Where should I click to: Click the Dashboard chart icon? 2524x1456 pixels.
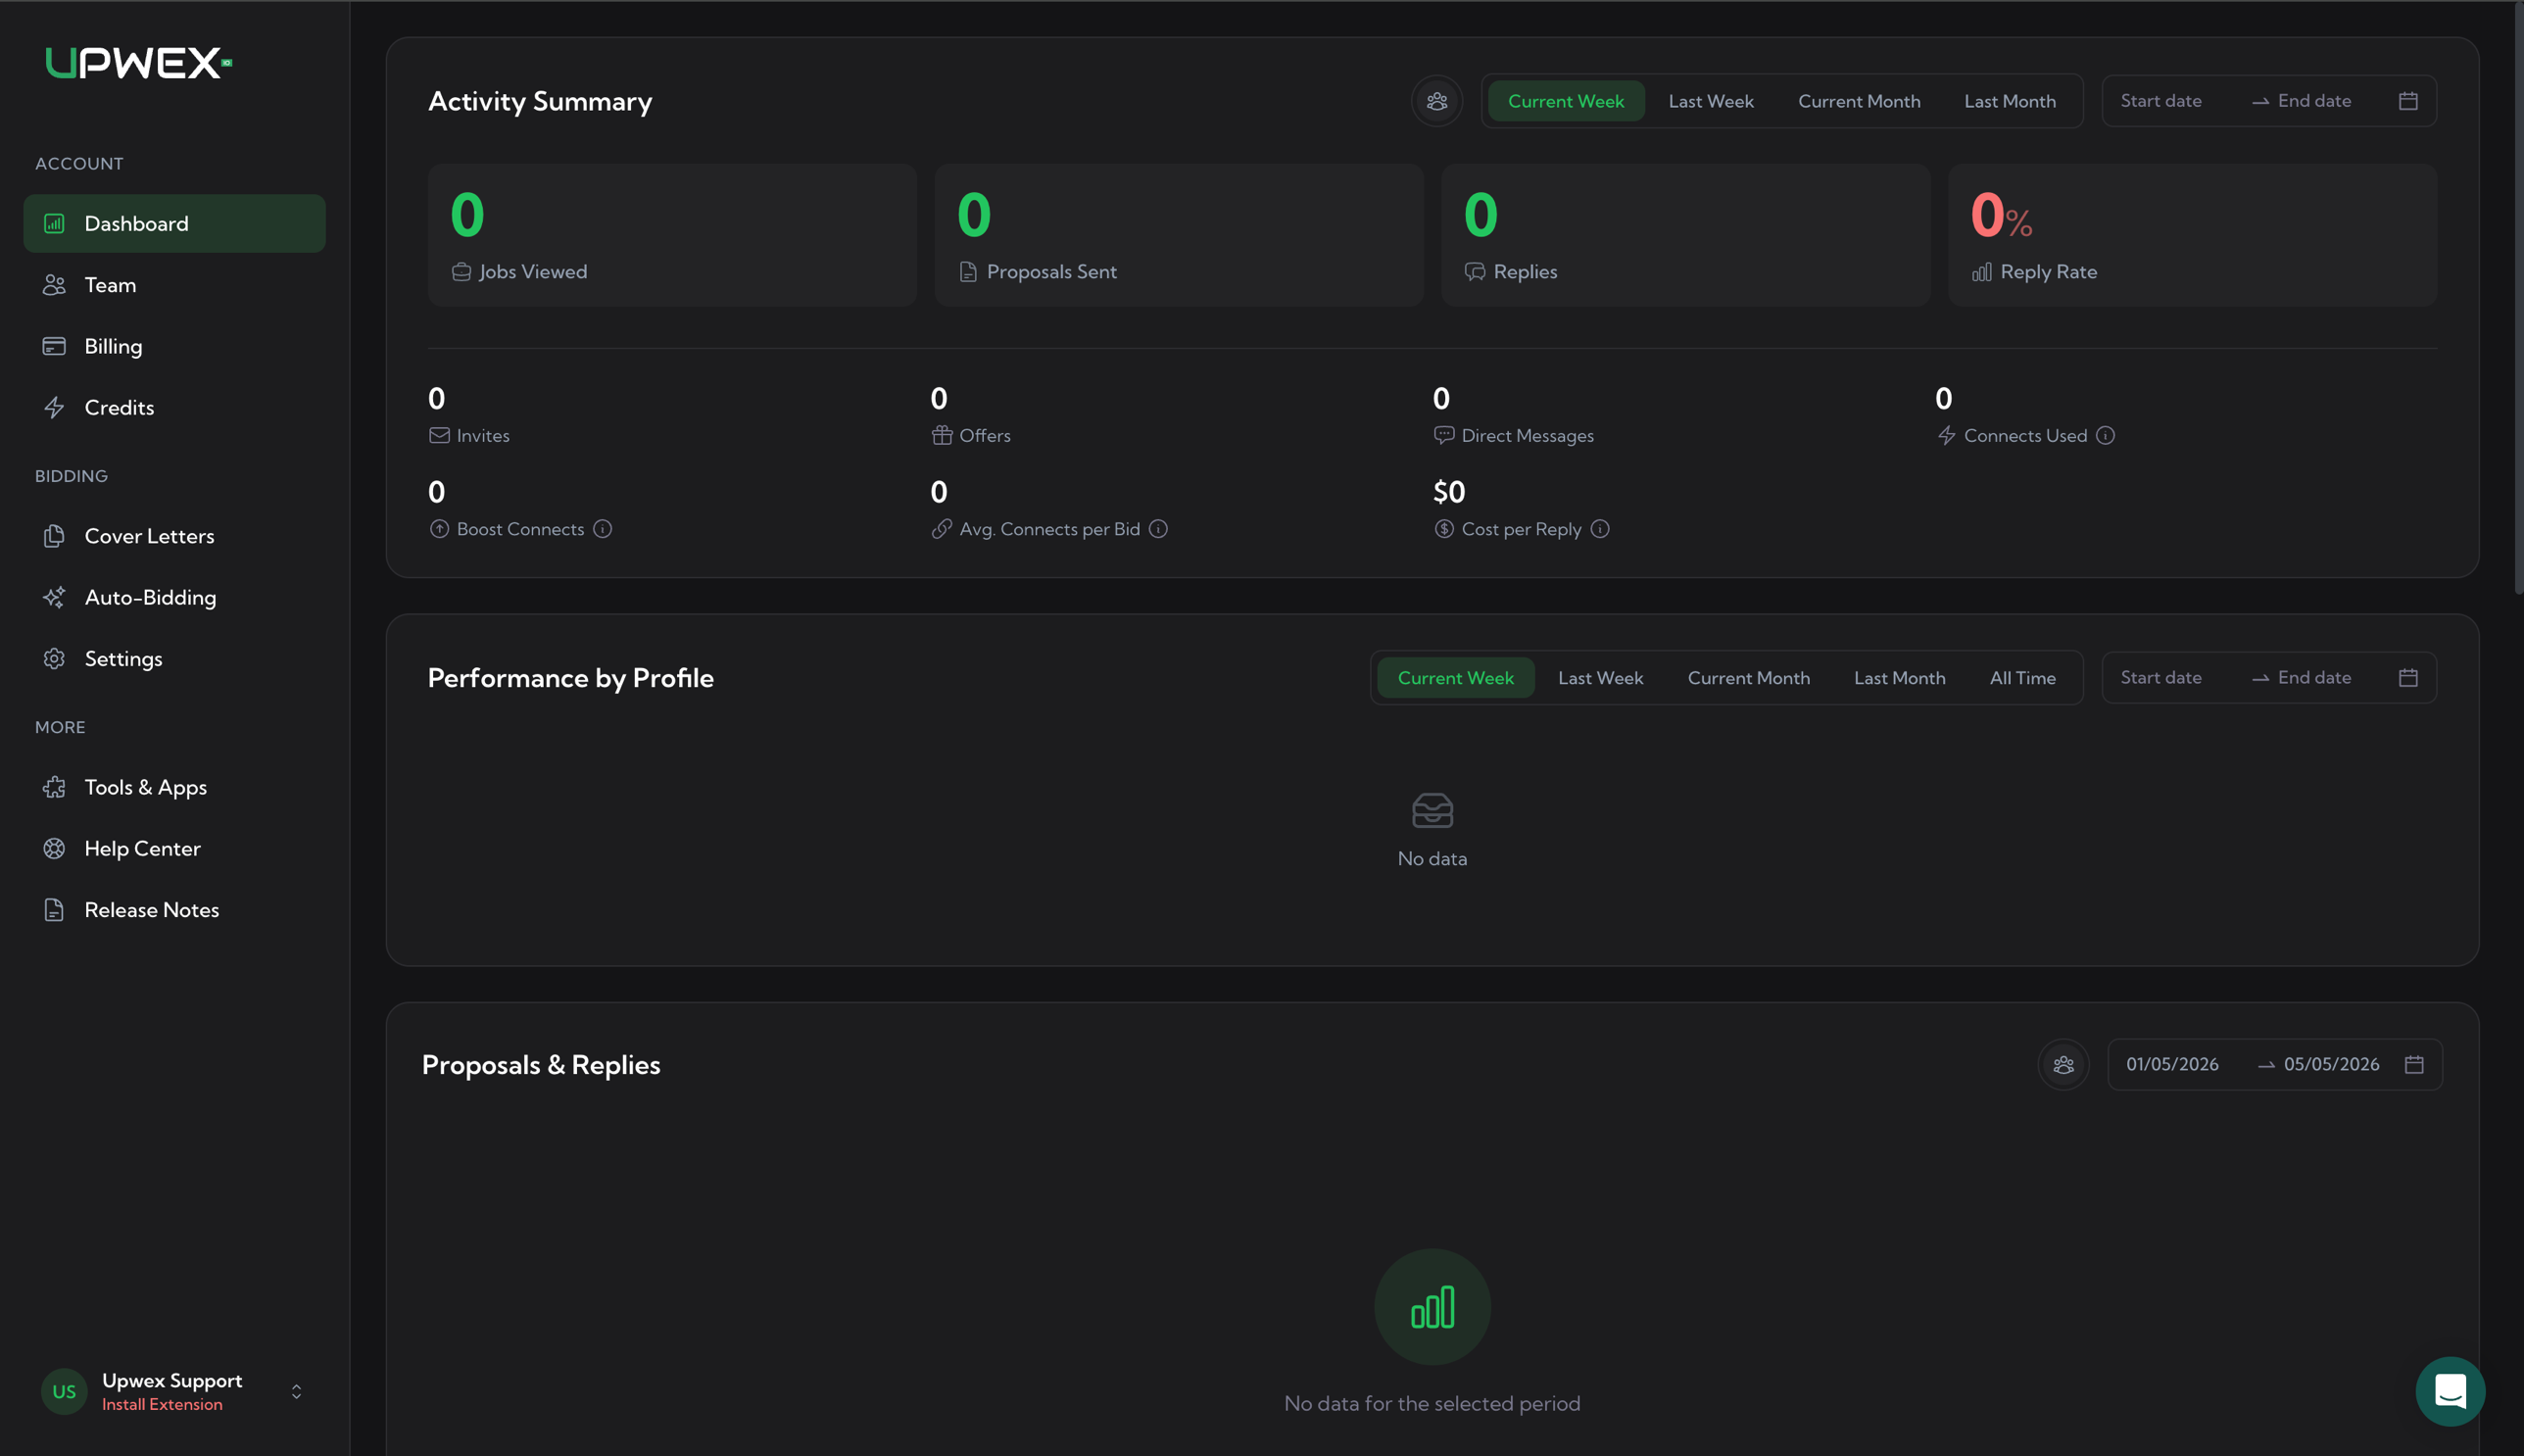(54, 223)
